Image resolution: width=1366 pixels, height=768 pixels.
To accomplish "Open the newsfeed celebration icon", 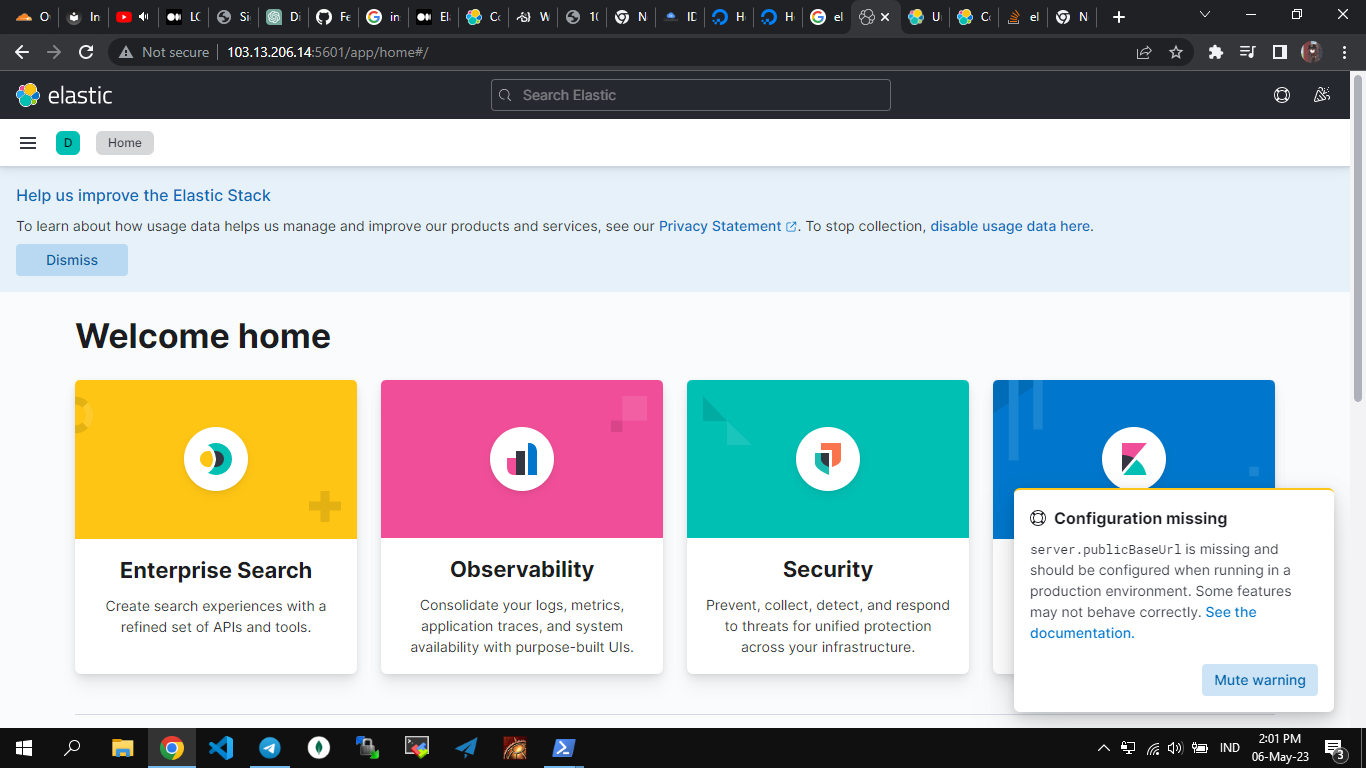I will (1322, 95).
